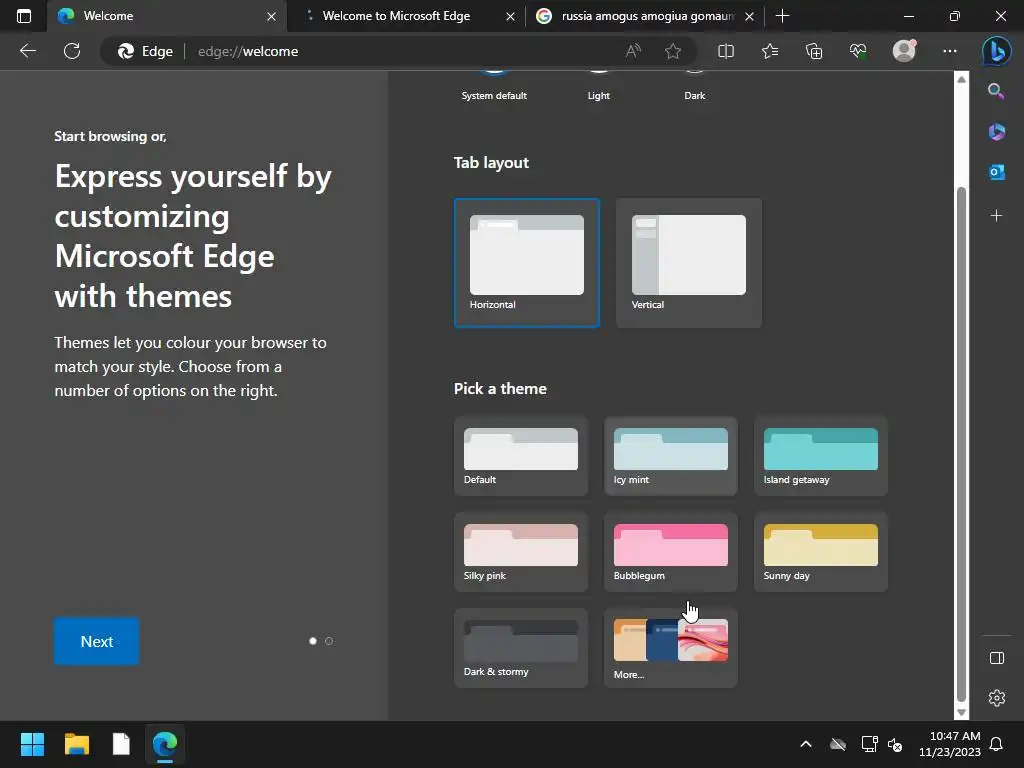Open the blank document taskbar icon
This screenshot has width=1024, height=768.
121,744
